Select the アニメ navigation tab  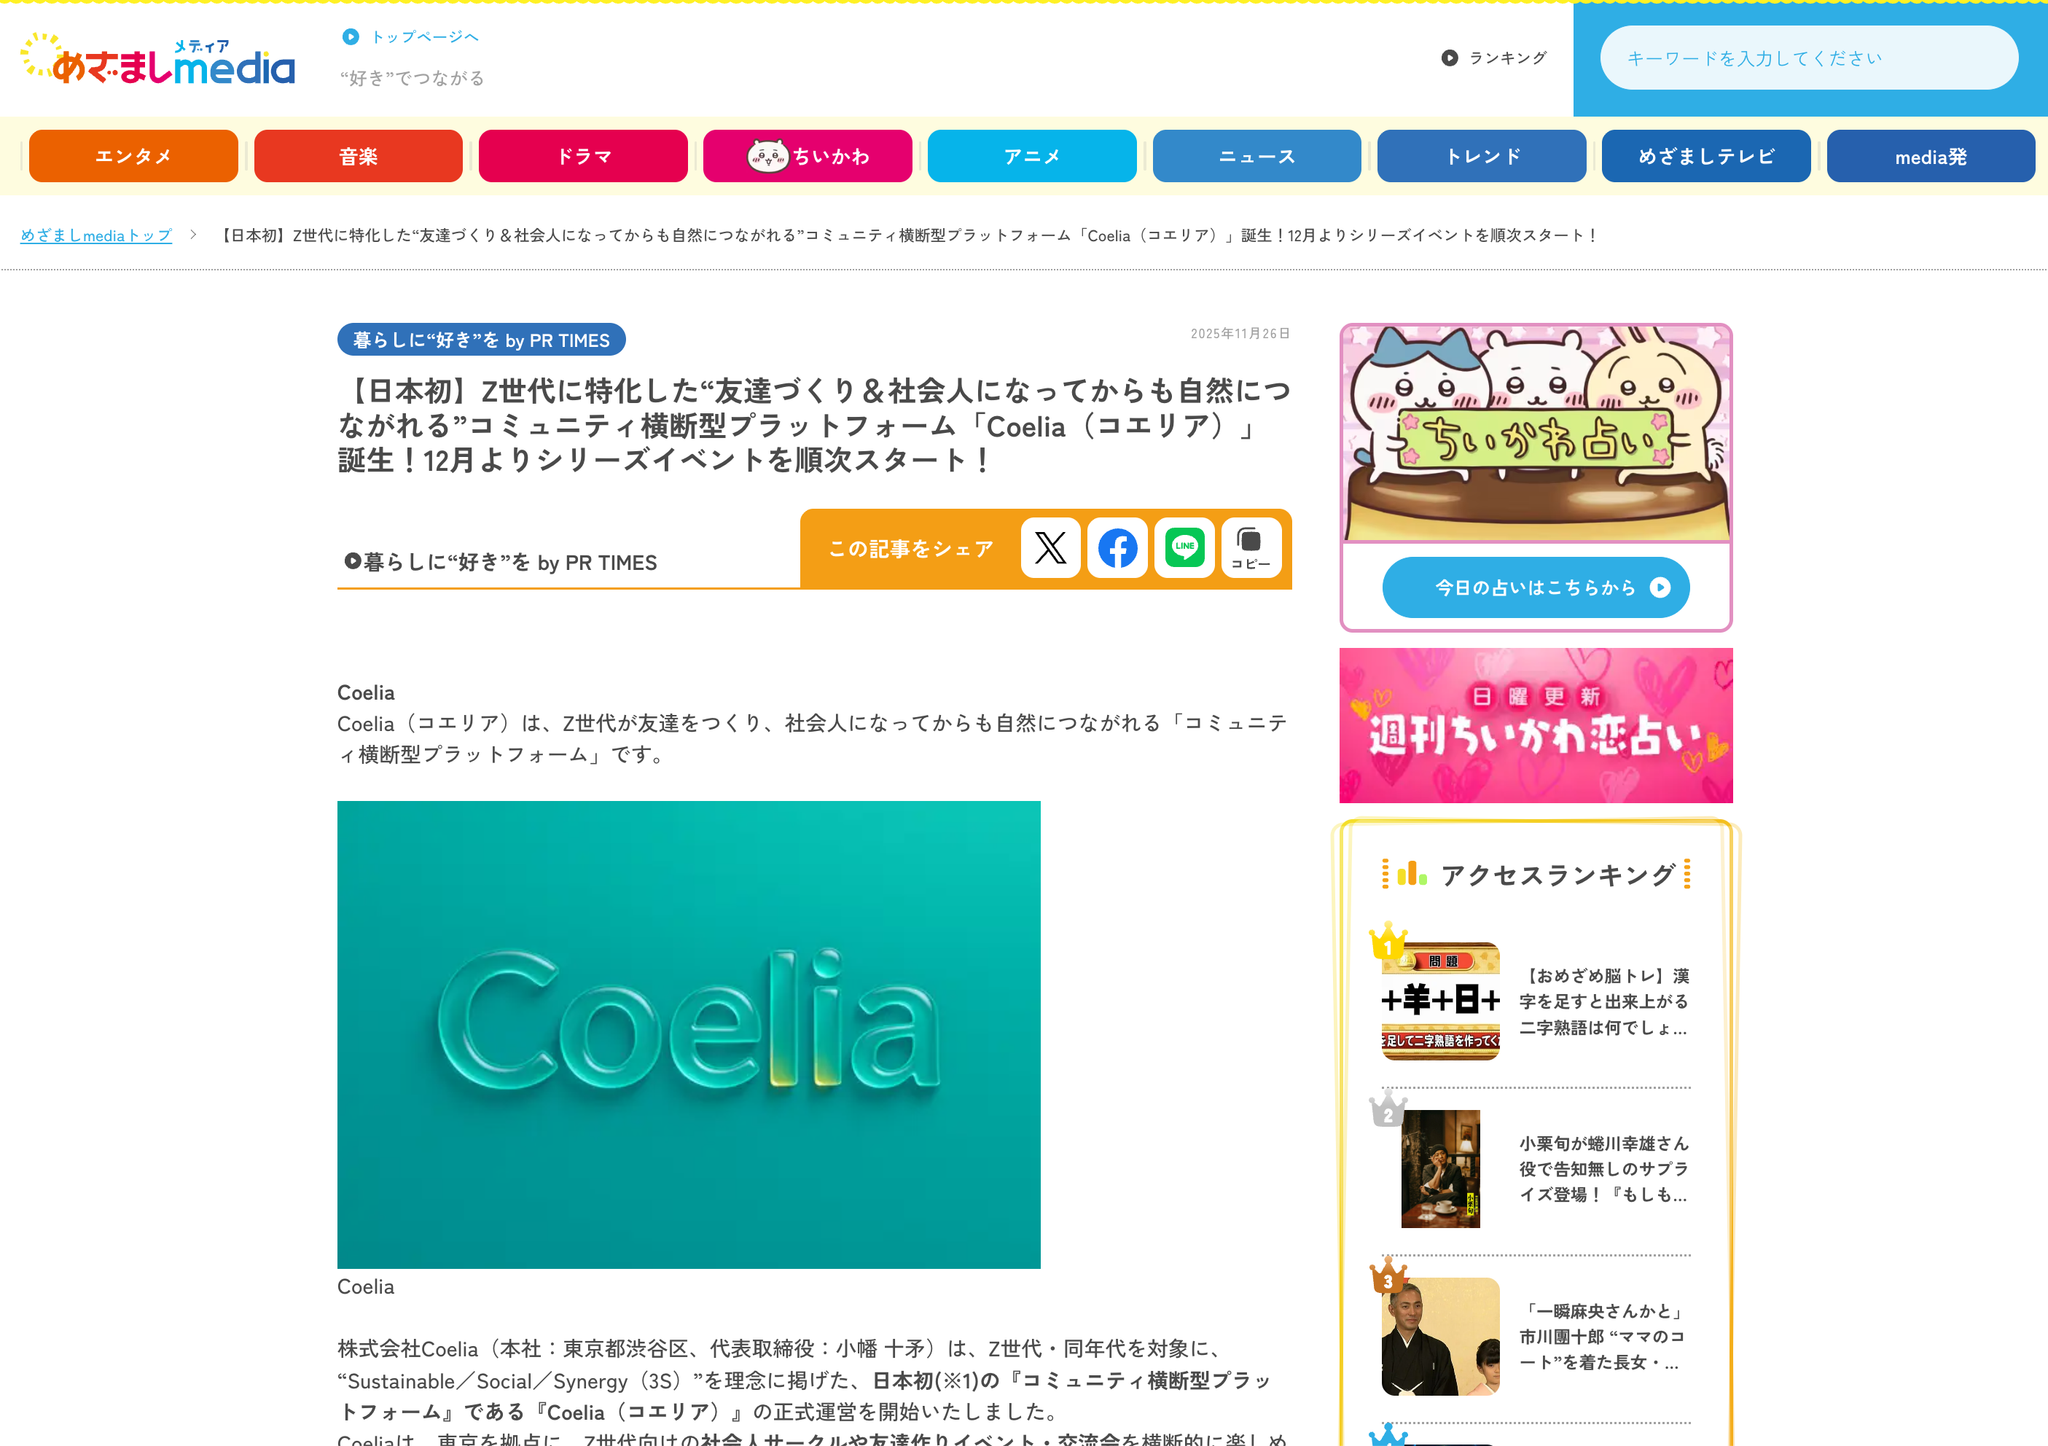(1032, 156)
